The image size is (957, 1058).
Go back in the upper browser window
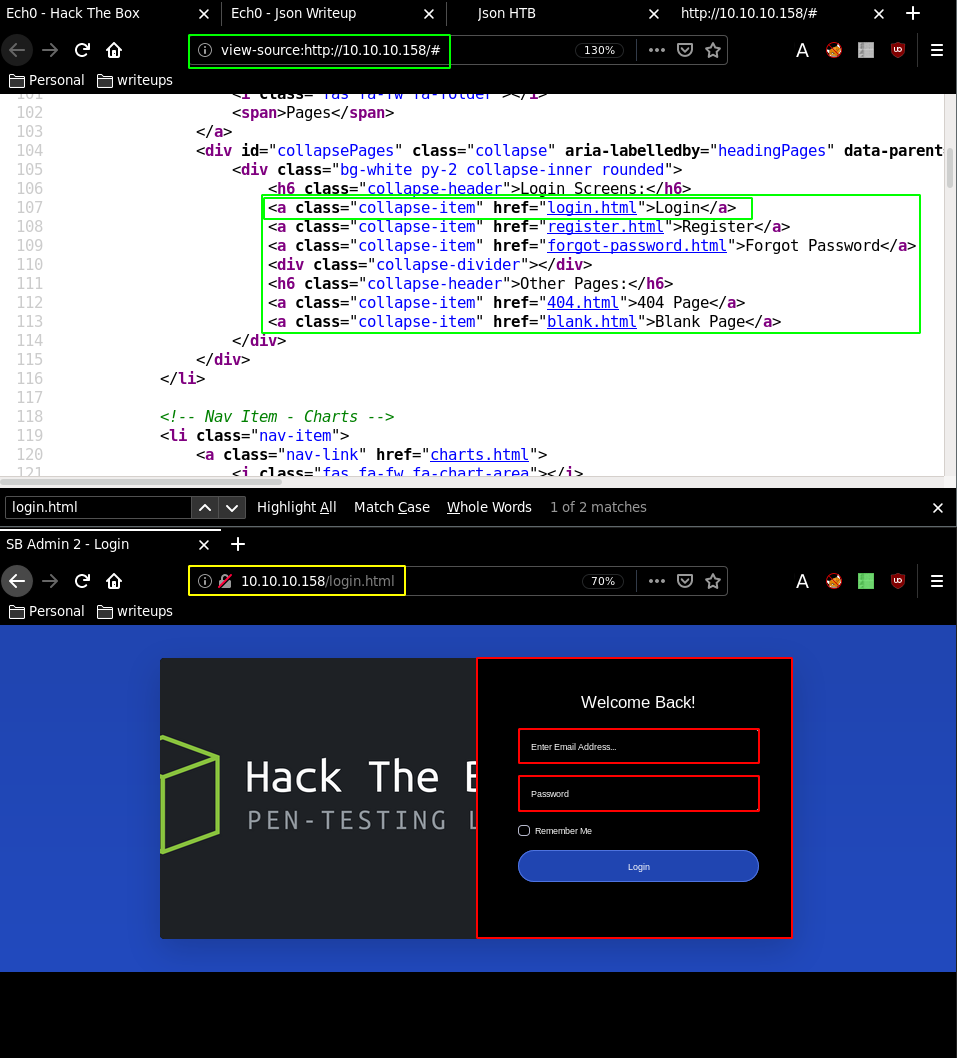17,50
